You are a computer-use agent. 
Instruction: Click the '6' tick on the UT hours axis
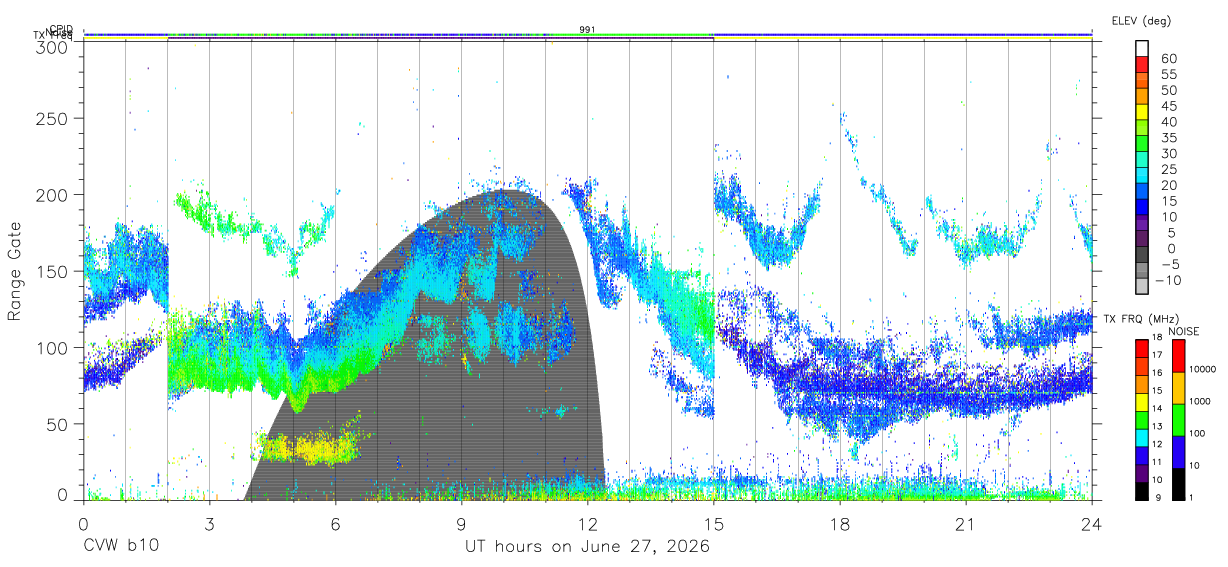click(335, 524)
